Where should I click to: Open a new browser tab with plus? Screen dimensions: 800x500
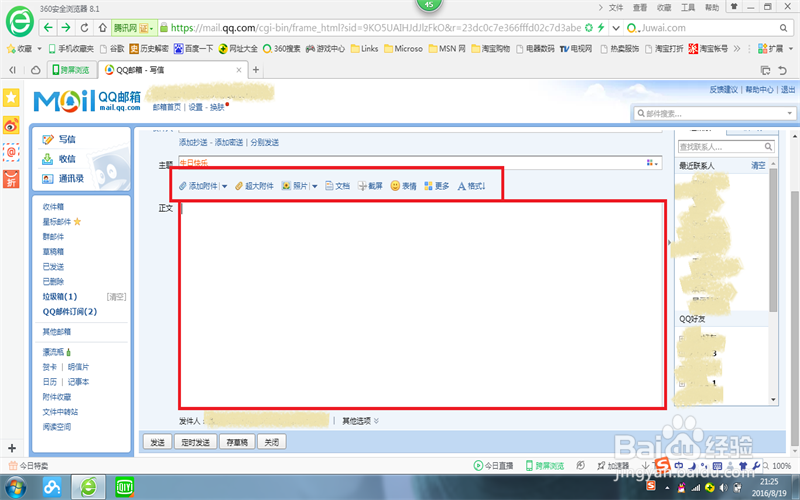coord(256,70)
